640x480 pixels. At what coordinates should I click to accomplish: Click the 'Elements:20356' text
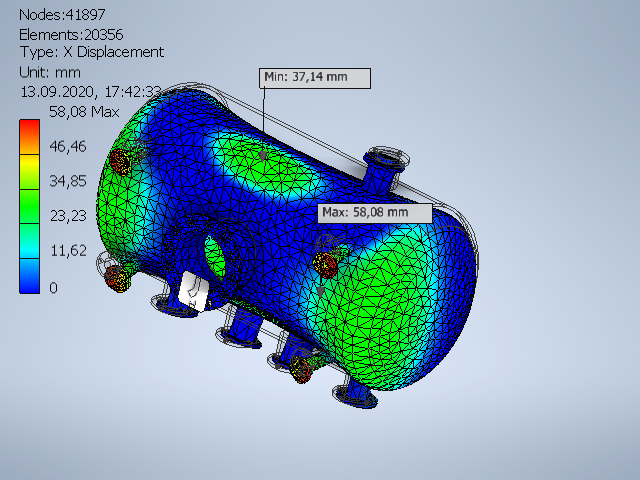[x=71, y=35]
